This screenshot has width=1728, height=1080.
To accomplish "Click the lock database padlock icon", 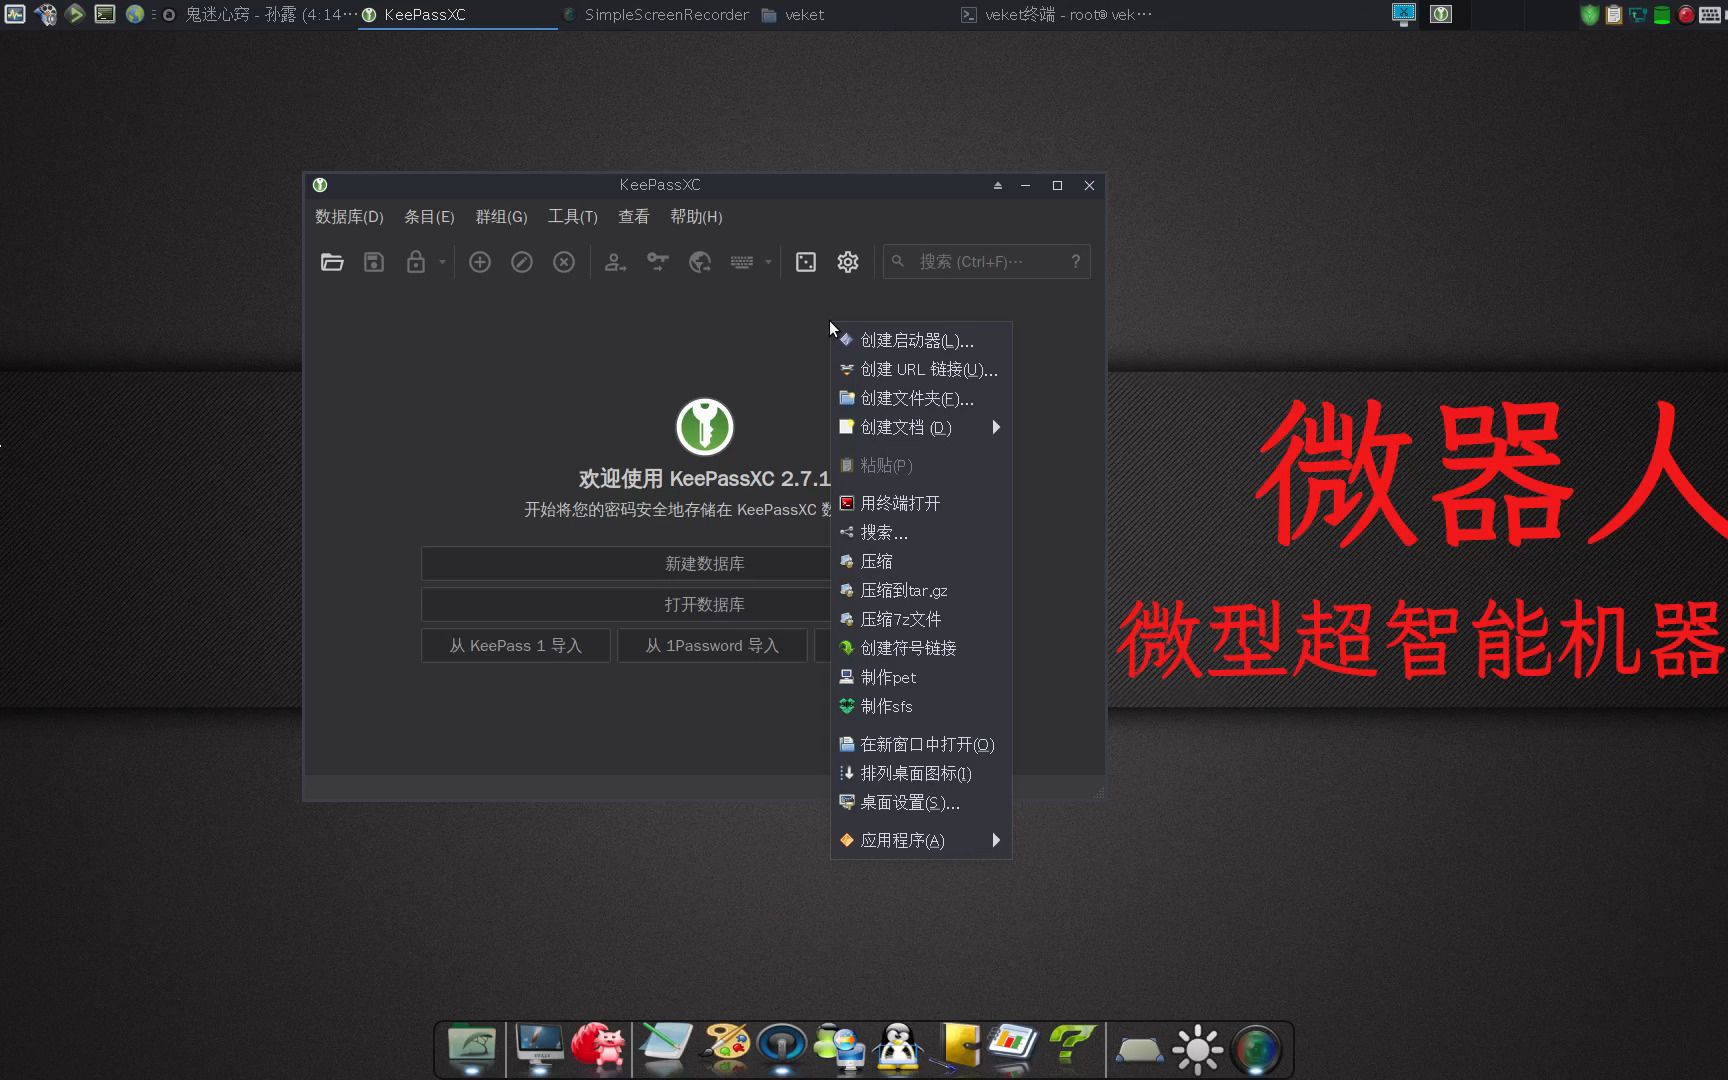I will [416, 262].
